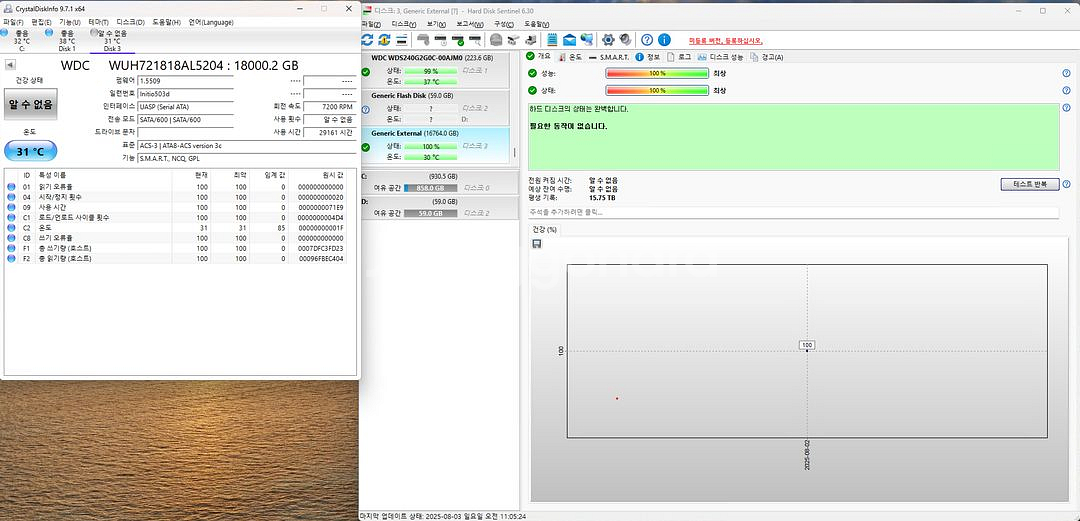
Task: Select Generic Flash Disk in Sentinel list
Action: 435,107
